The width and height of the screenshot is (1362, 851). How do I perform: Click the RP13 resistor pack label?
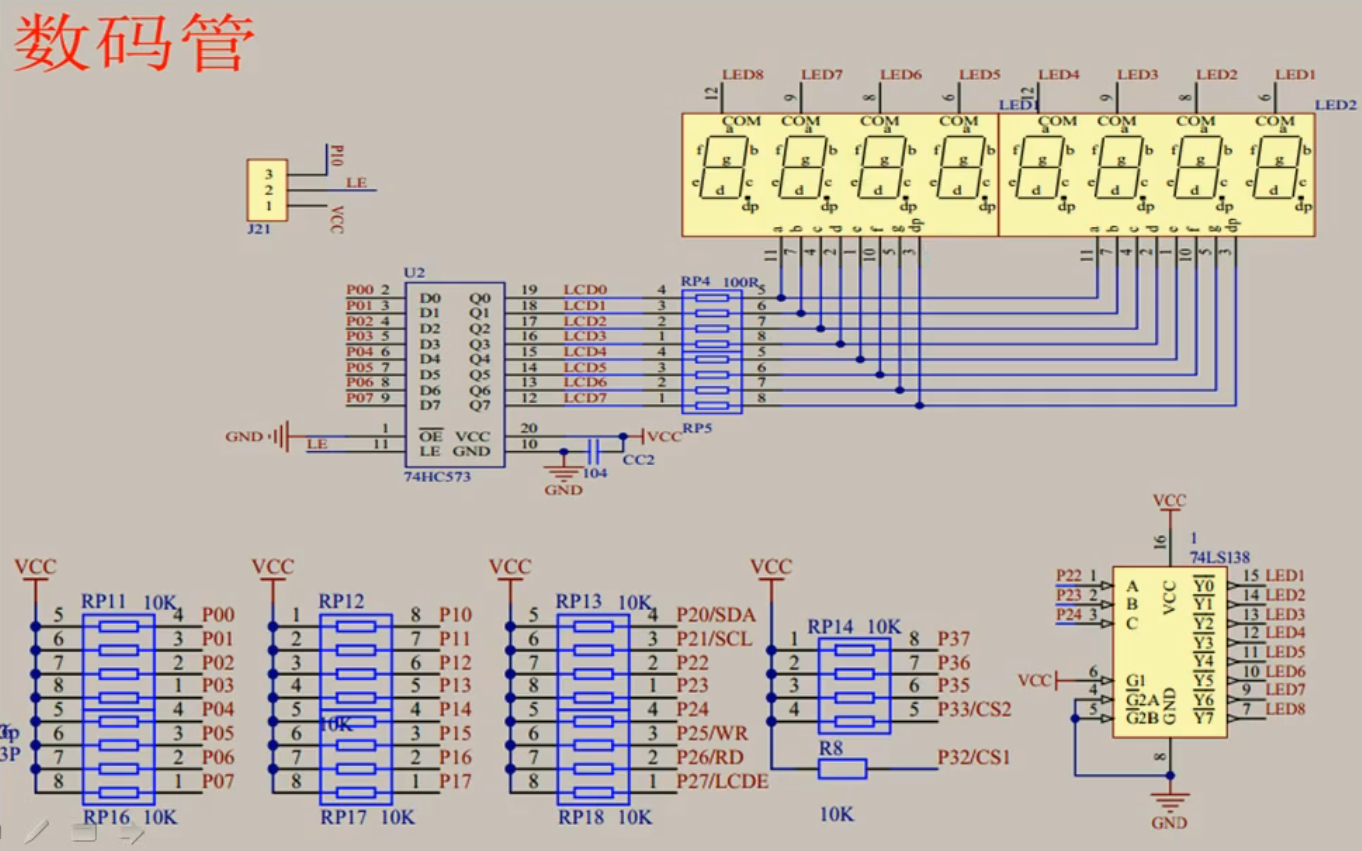pos(579,601)
